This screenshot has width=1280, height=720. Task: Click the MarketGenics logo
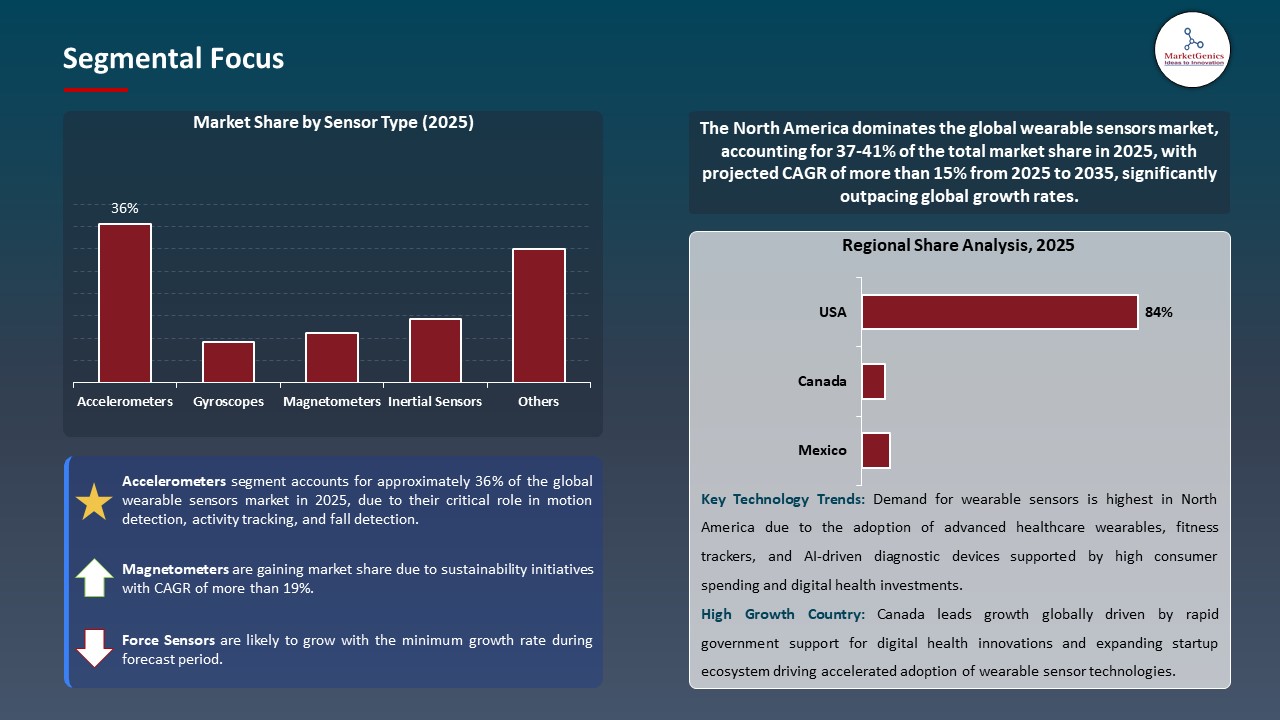[1192, 49]
